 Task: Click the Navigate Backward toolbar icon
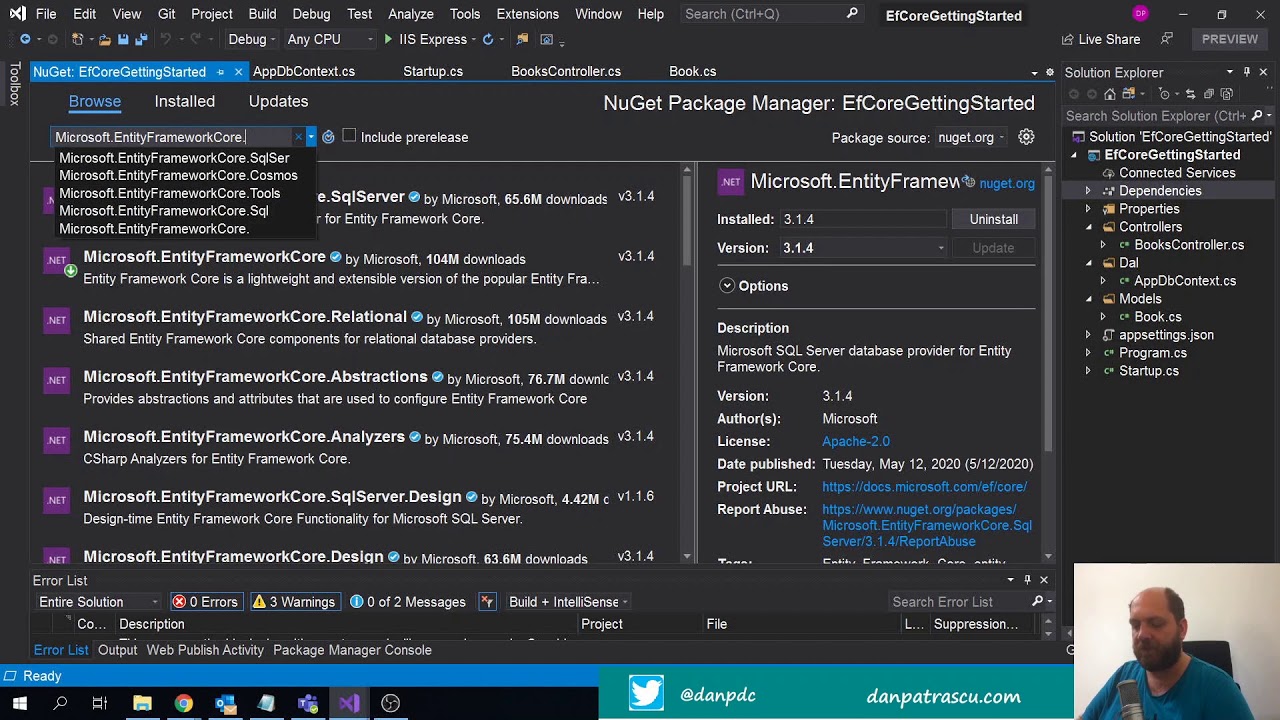[x=25, y=39]
